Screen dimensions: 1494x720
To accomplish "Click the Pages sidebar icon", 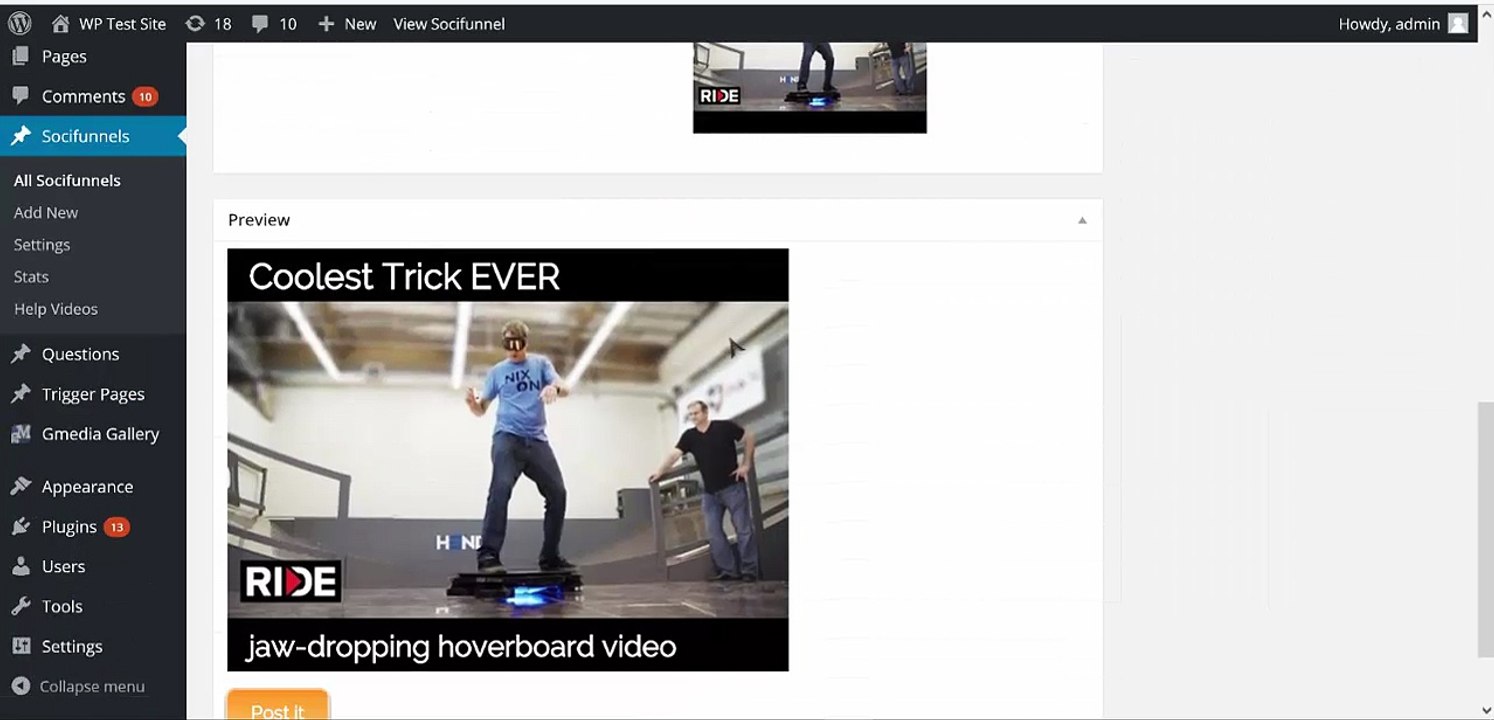I will [21, 56].
